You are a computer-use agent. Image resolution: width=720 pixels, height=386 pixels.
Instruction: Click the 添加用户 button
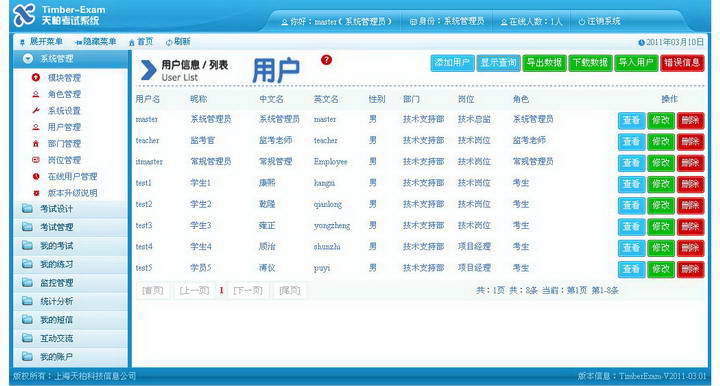pyautogui.click(x=452, y=63)
